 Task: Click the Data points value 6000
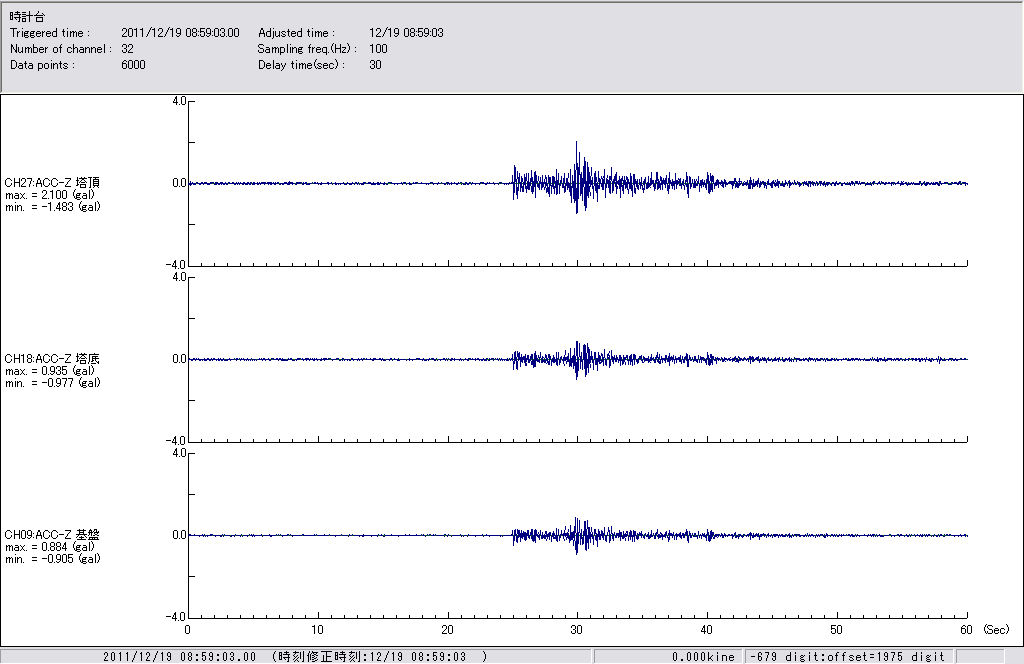[133, 65]
